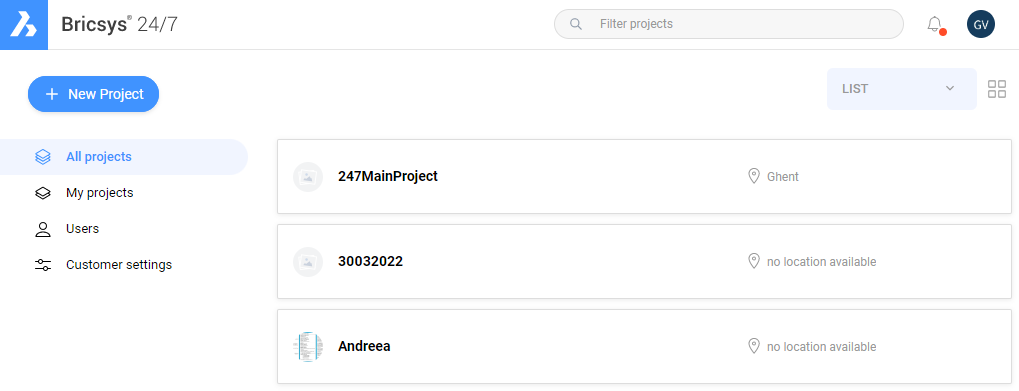Viewport: 1019px width, 391px height.
Task: Click the search magnifier icon
Action: (x=575, y=24)
